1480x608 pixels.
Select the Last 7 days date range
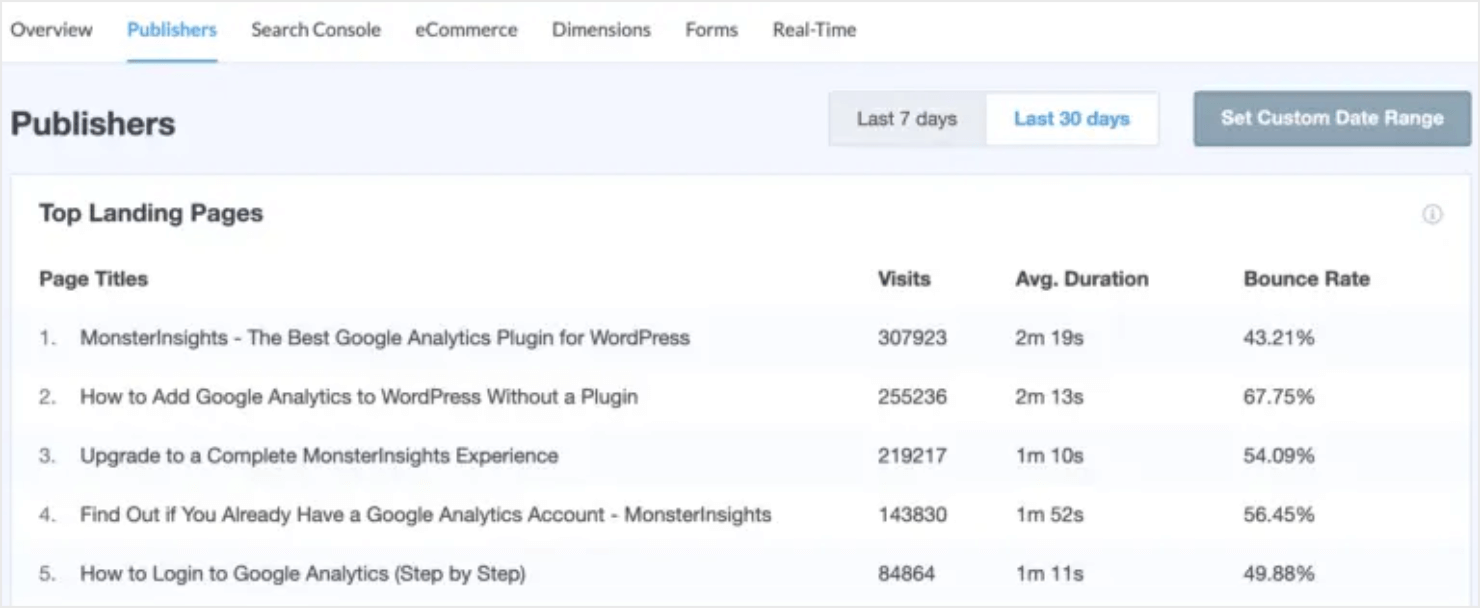[x=906, y=119]
